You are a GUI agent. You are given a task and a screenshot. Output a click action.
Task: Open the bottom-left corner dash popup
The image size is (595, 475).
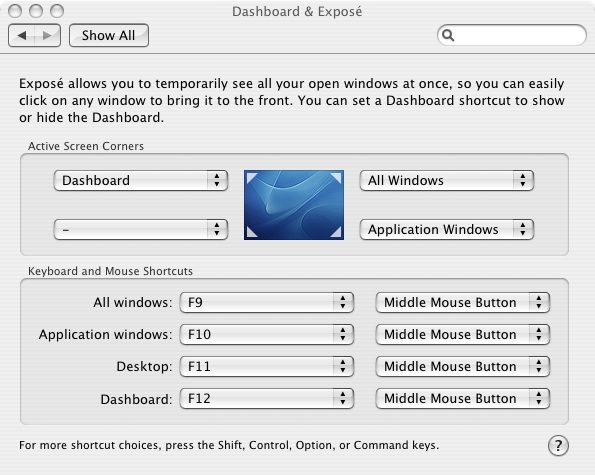pyautogui.click(x=141, y=230)
